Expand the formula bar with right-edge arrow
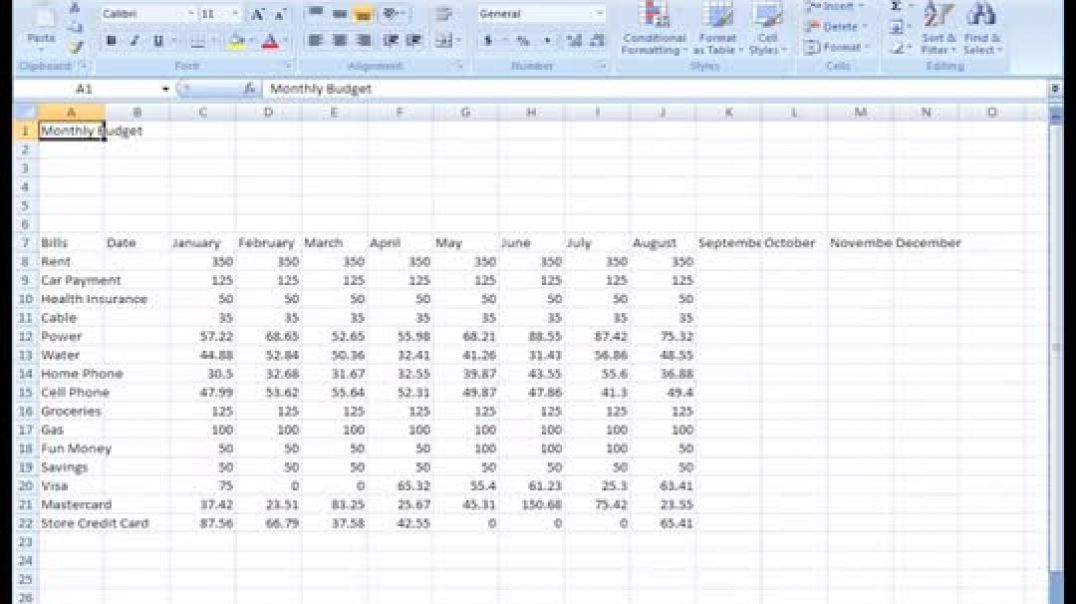This screenshot has height=604, width=1076. click(x=1055, y=89)
